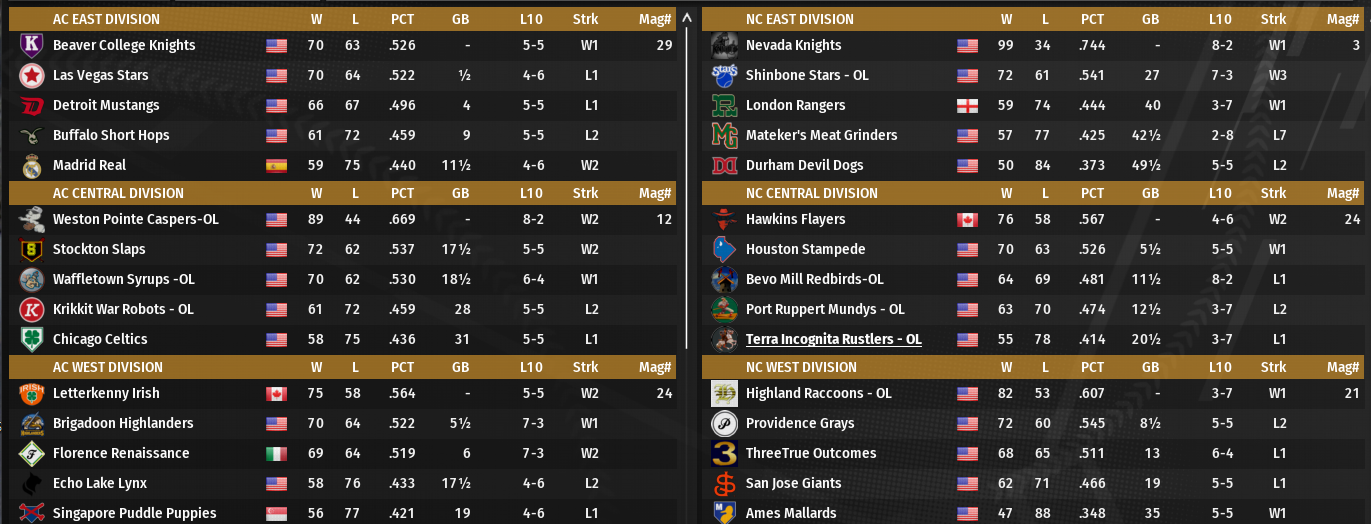1371x524 pixels.
Task: Open Hawkins Flayers team page
Action: tap(795, 219)
